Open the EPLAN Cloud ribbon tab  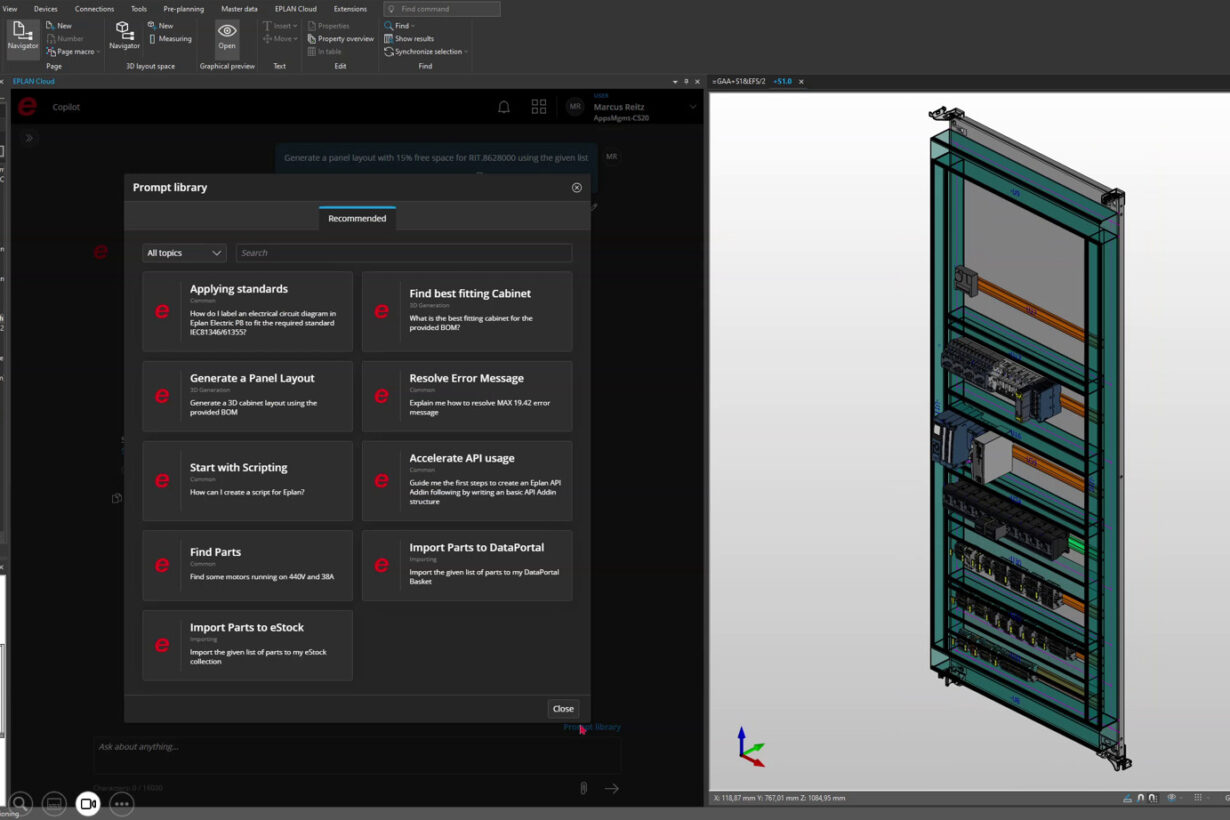point(296,9)
